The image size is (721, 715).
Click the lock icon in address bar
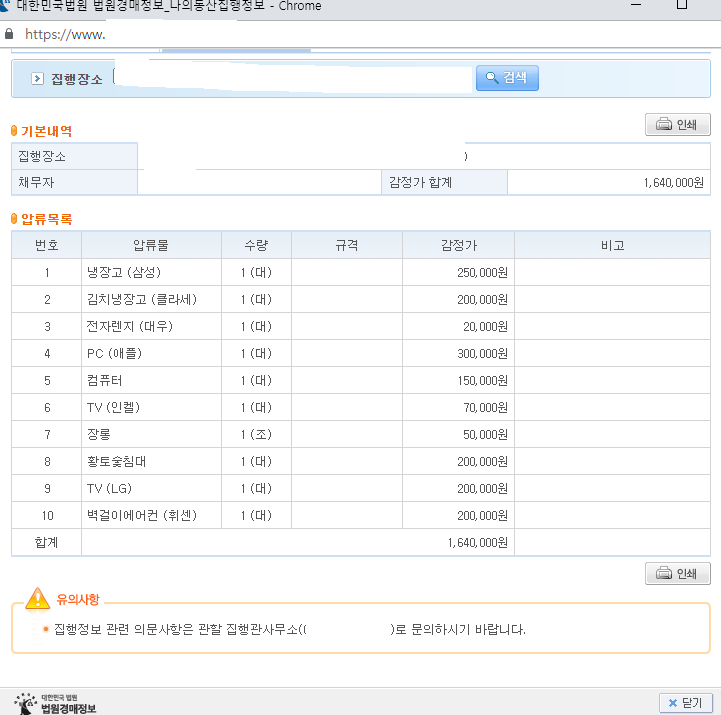click(x=9, y=34)
